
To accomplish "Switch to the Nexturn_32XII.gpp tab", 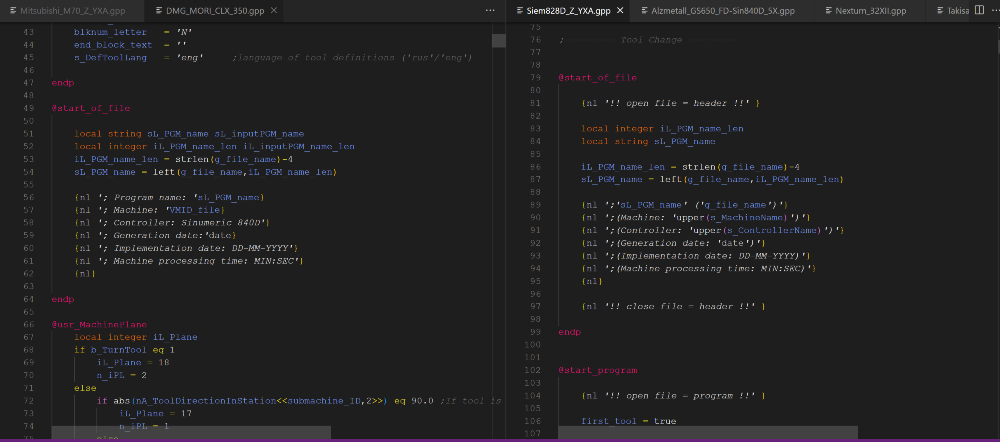I will tap(870, 9).
